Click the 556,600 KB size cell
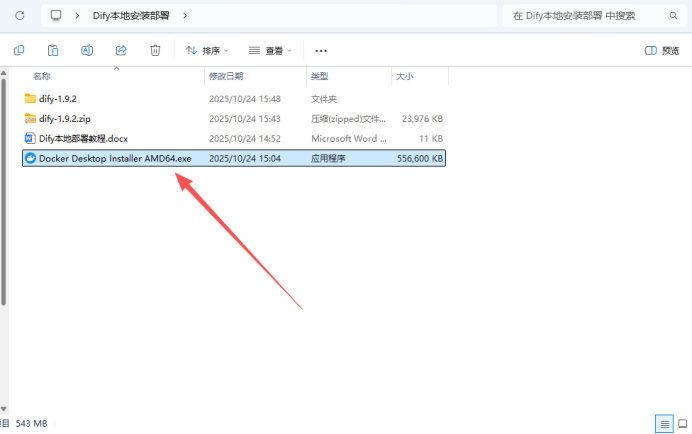The width and height of the screenshot is (692, 434). [x=420, y=159]
